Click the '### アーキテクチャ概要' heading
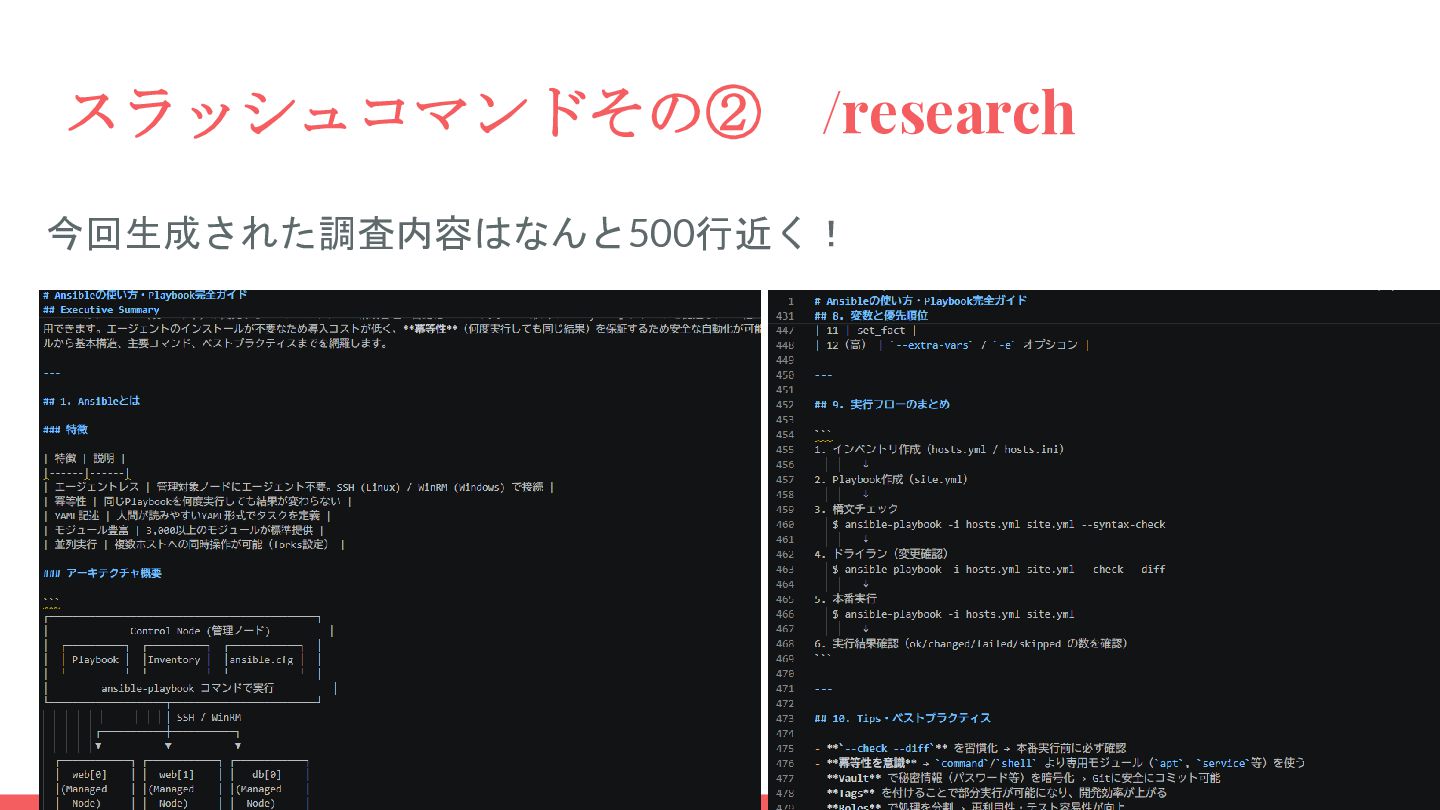Screen dimensions: 1440x810 [102, 574]
